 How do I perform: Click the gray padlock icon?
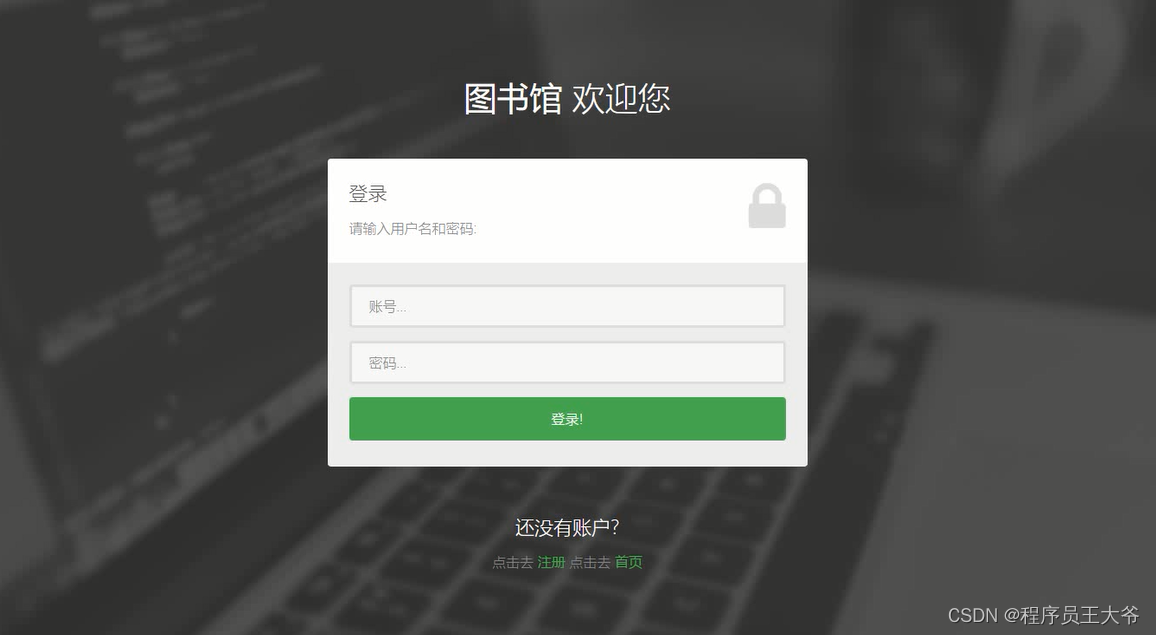coord(767,206)
